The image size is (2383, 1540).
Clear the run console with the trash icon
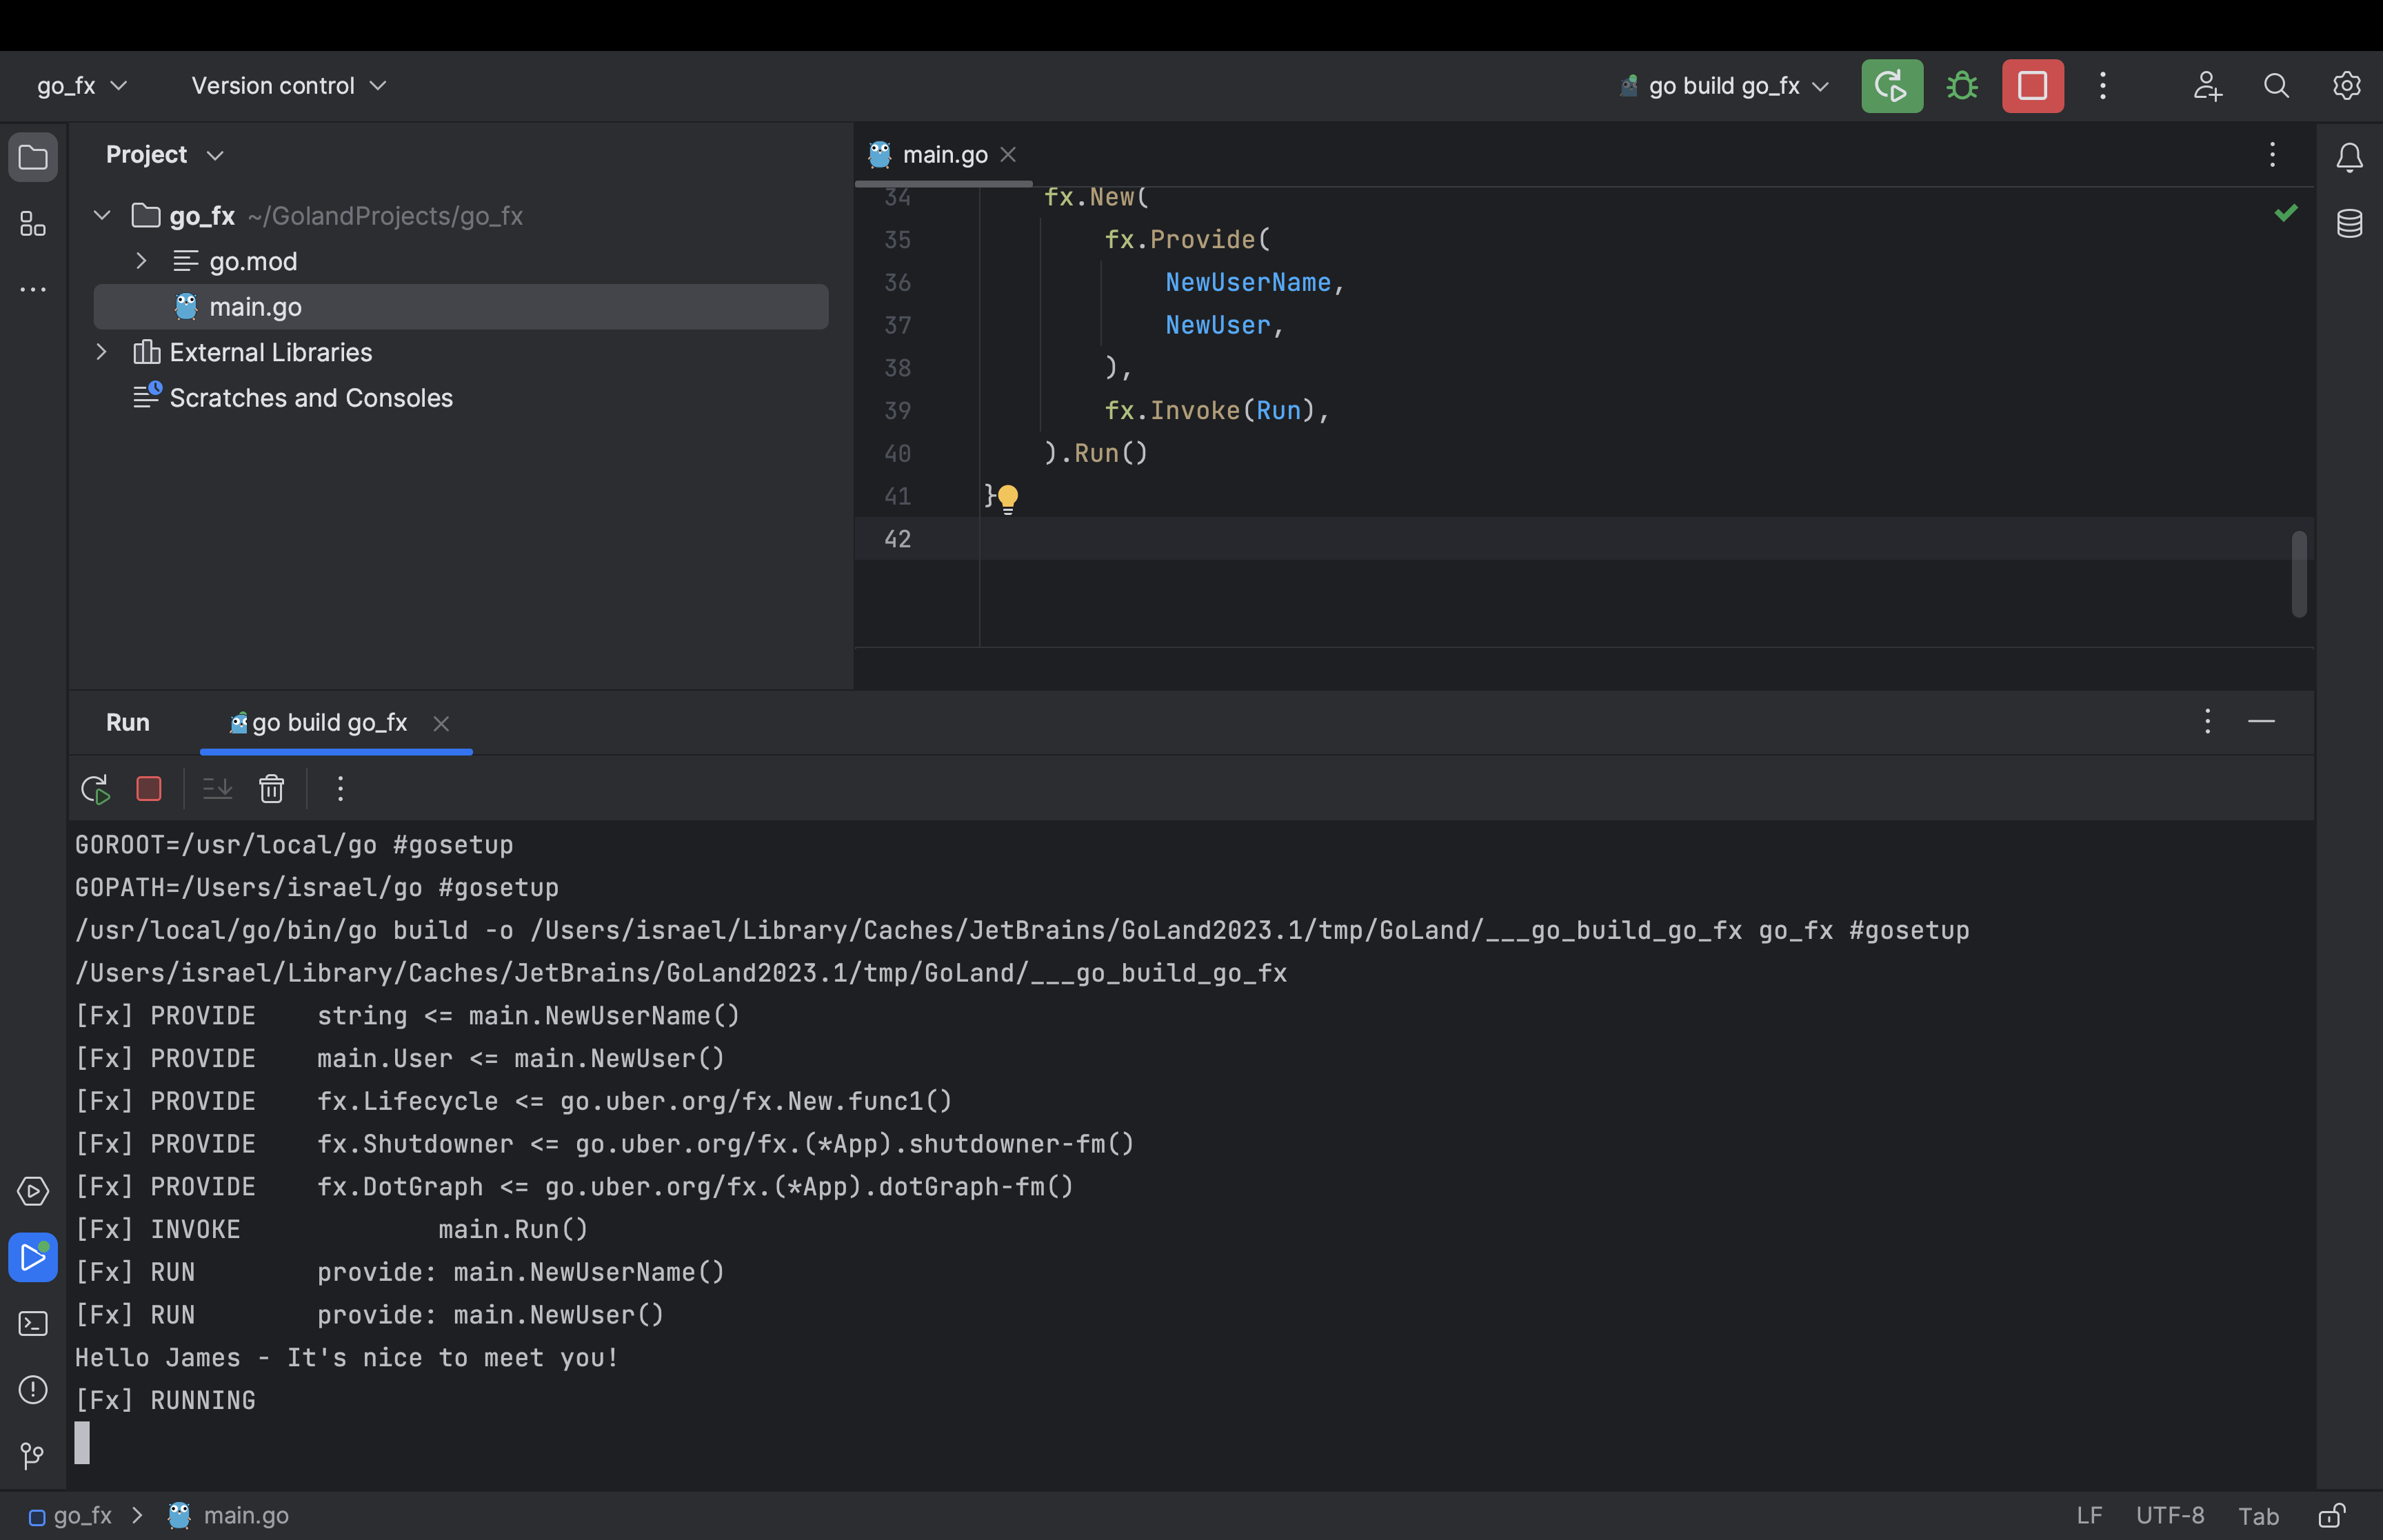coord(272,789)
